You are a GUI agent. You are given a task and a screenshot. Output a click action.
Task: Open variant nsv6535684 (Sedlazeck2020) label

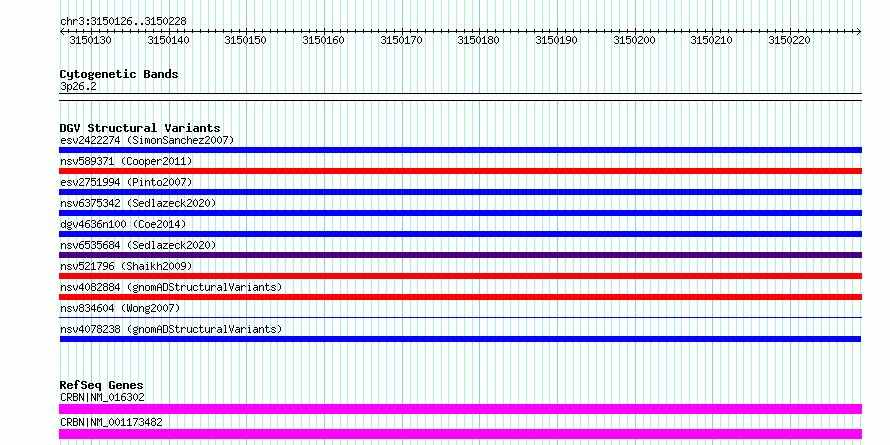138,245
